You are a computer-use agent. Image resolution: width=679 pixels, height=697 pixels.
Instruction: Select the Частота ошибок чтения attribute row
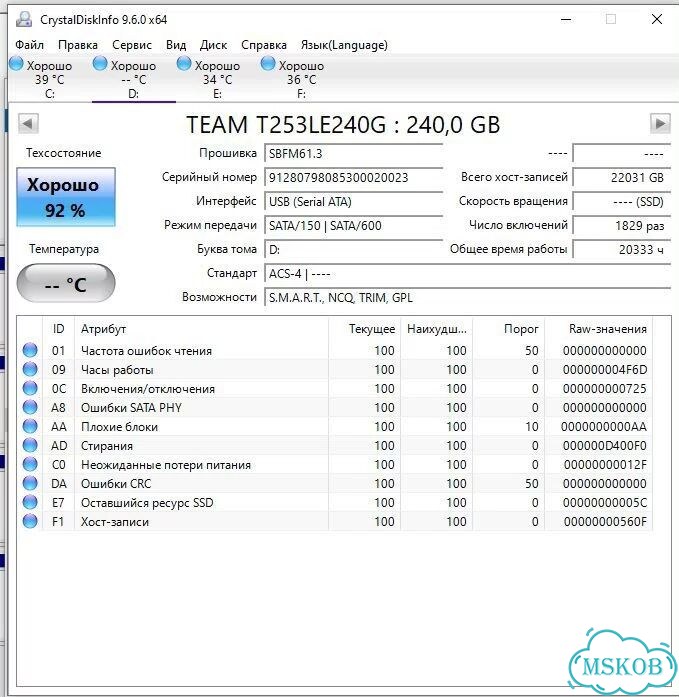click(335, 350)
